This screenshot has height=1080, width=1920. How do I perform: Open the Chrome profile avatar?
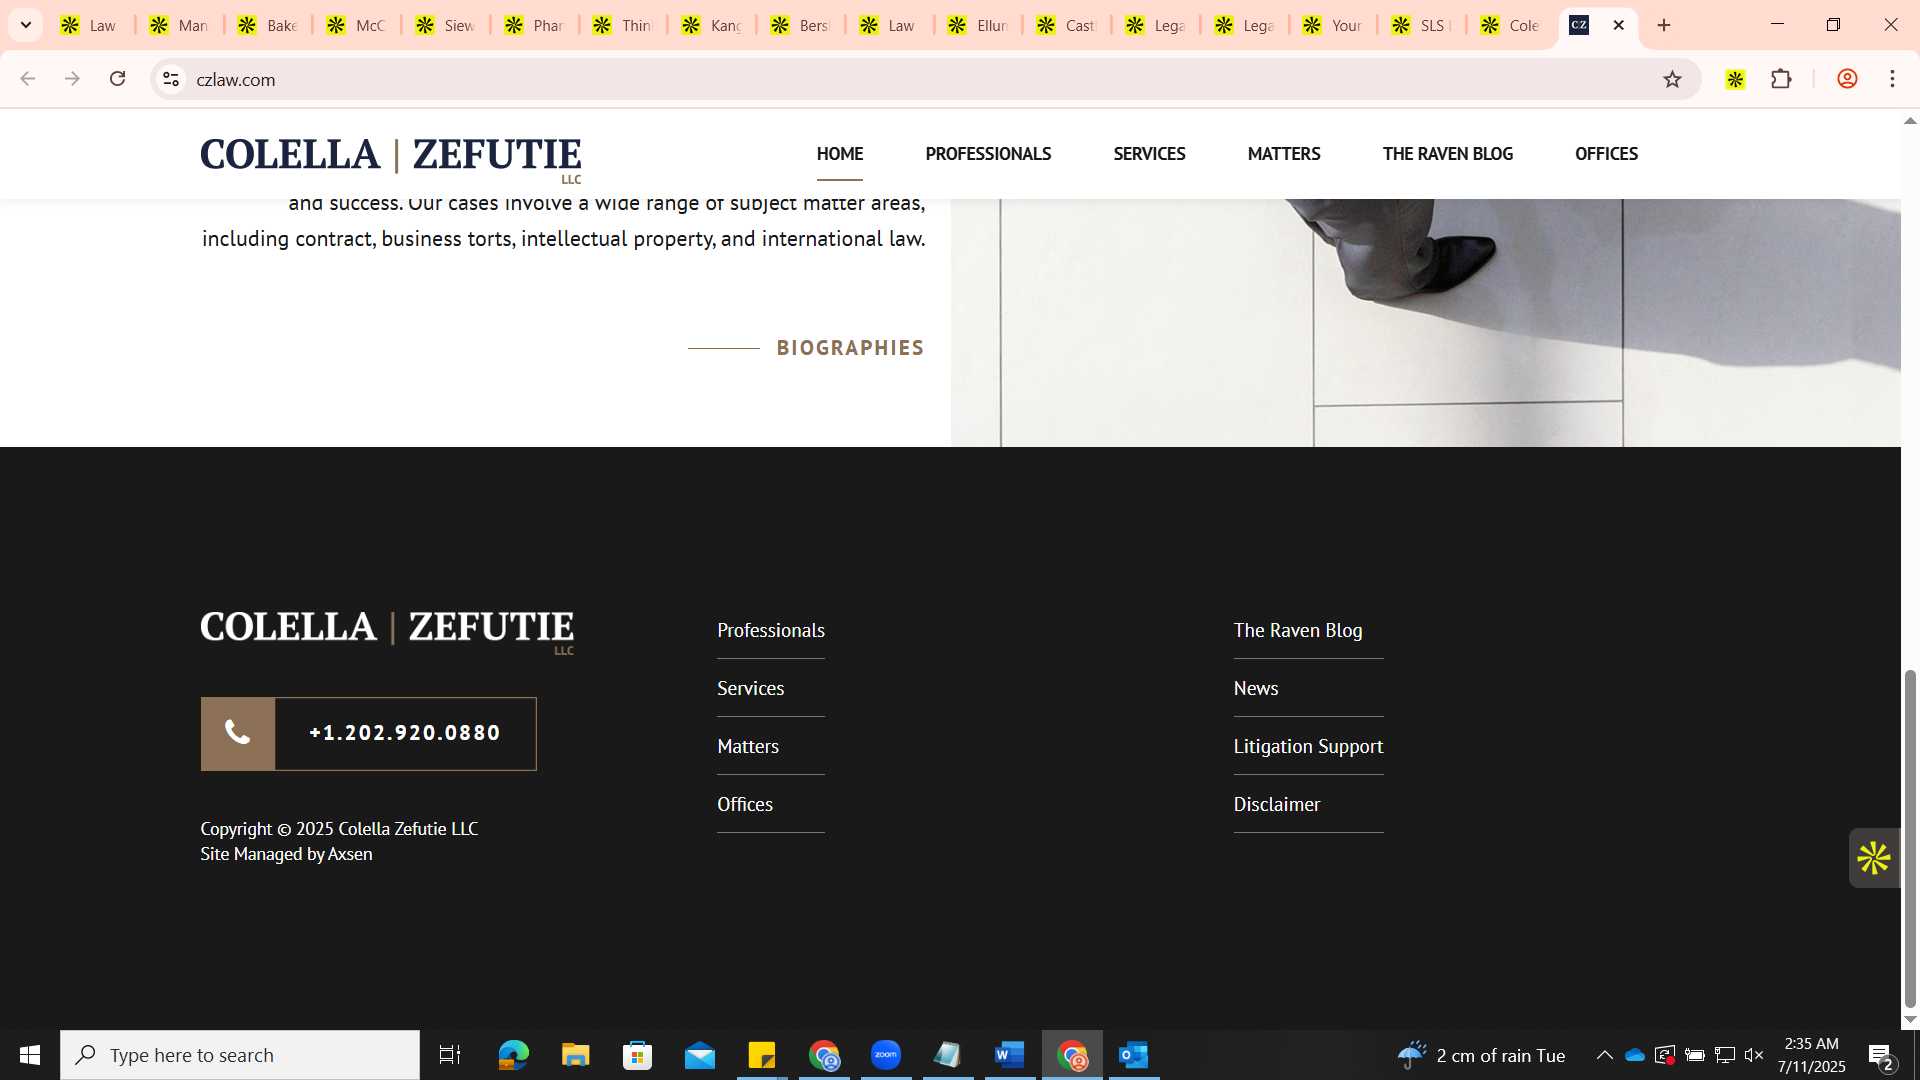coord(1847,79)
